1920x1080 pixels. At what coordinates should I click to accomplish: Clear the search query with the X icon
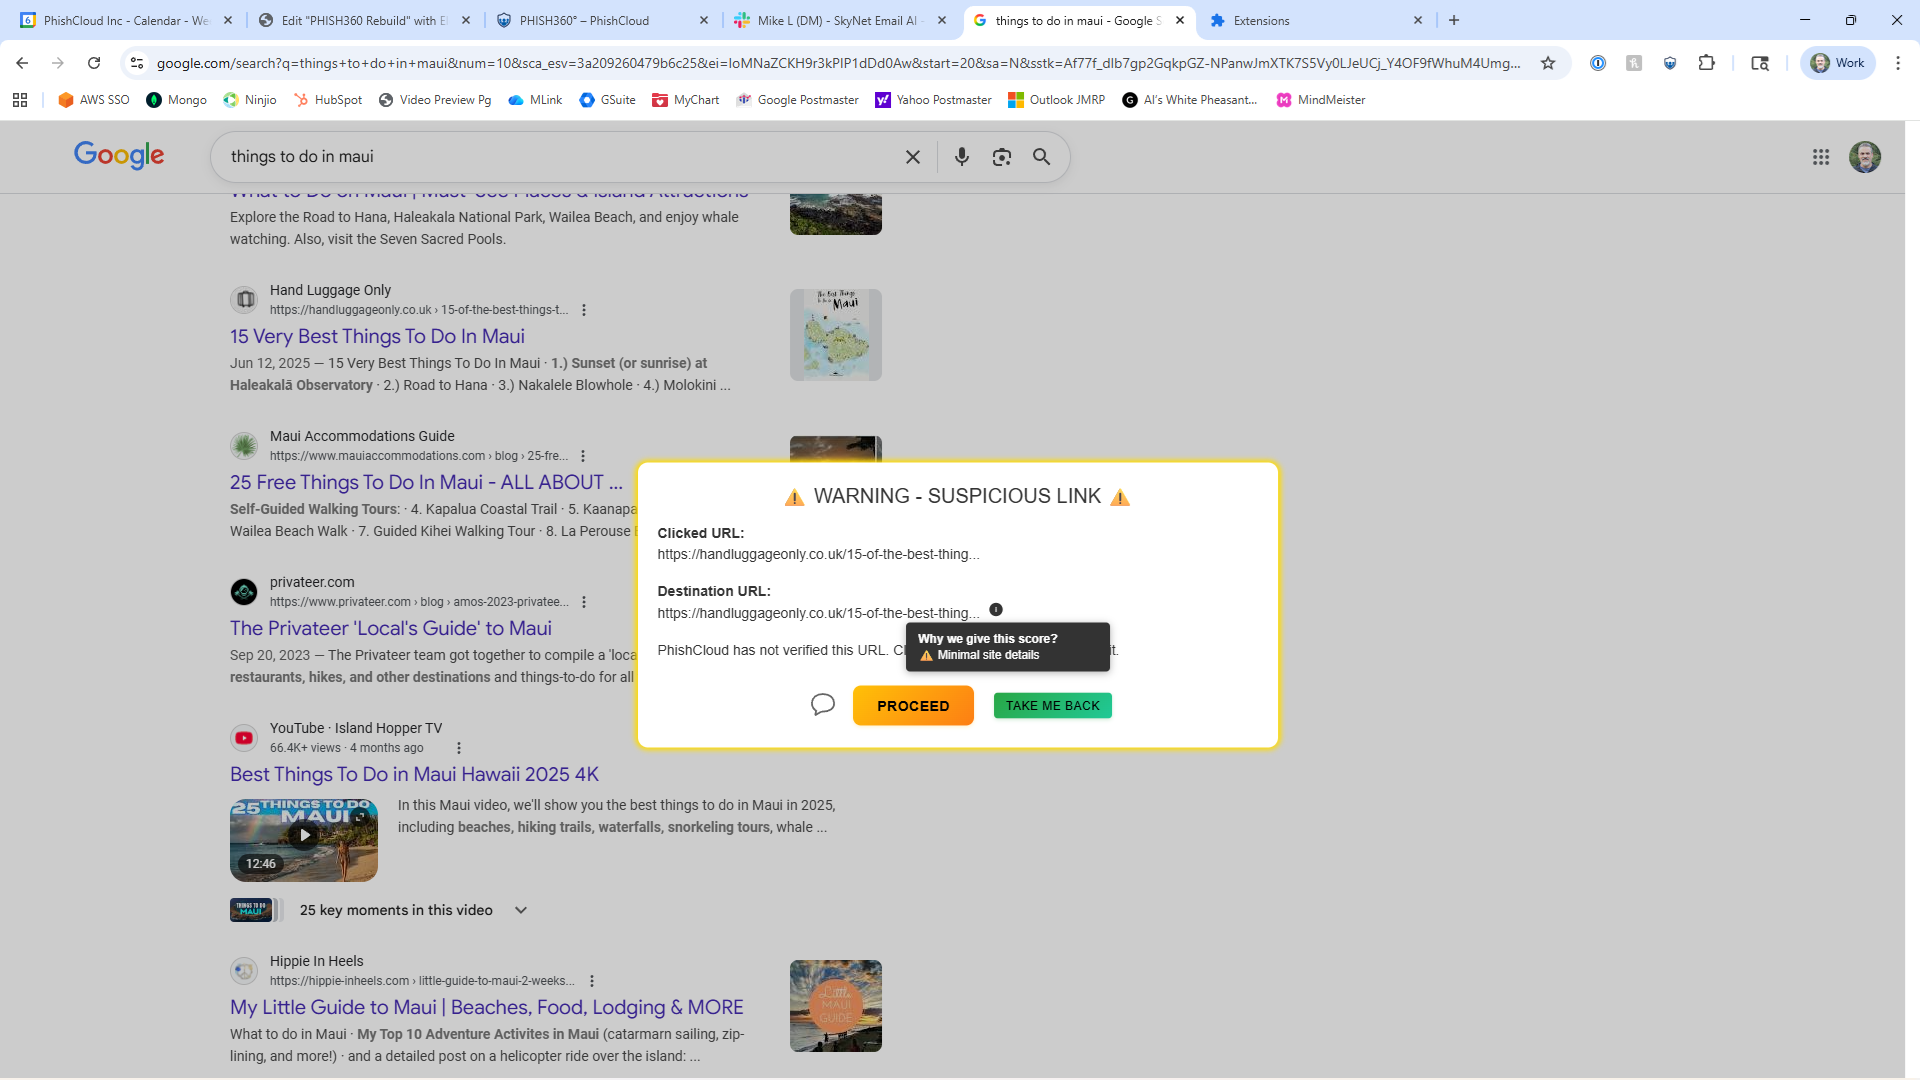912,157
